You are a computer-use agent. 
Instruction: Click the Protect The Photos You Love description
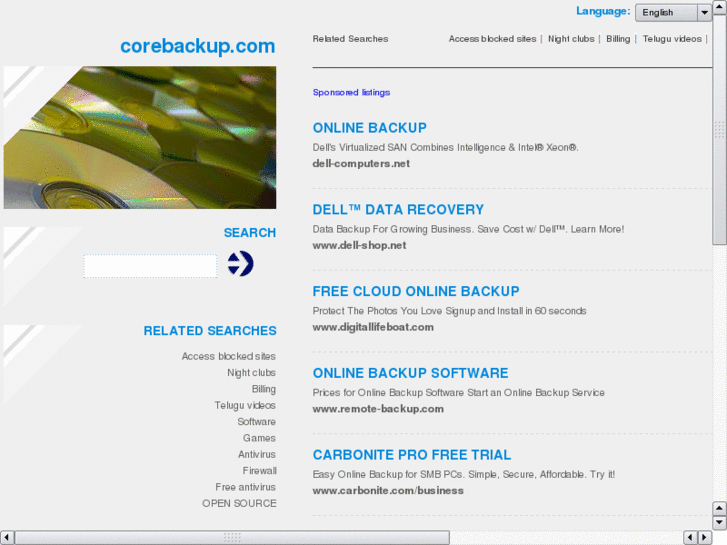[x=449, y=311]
